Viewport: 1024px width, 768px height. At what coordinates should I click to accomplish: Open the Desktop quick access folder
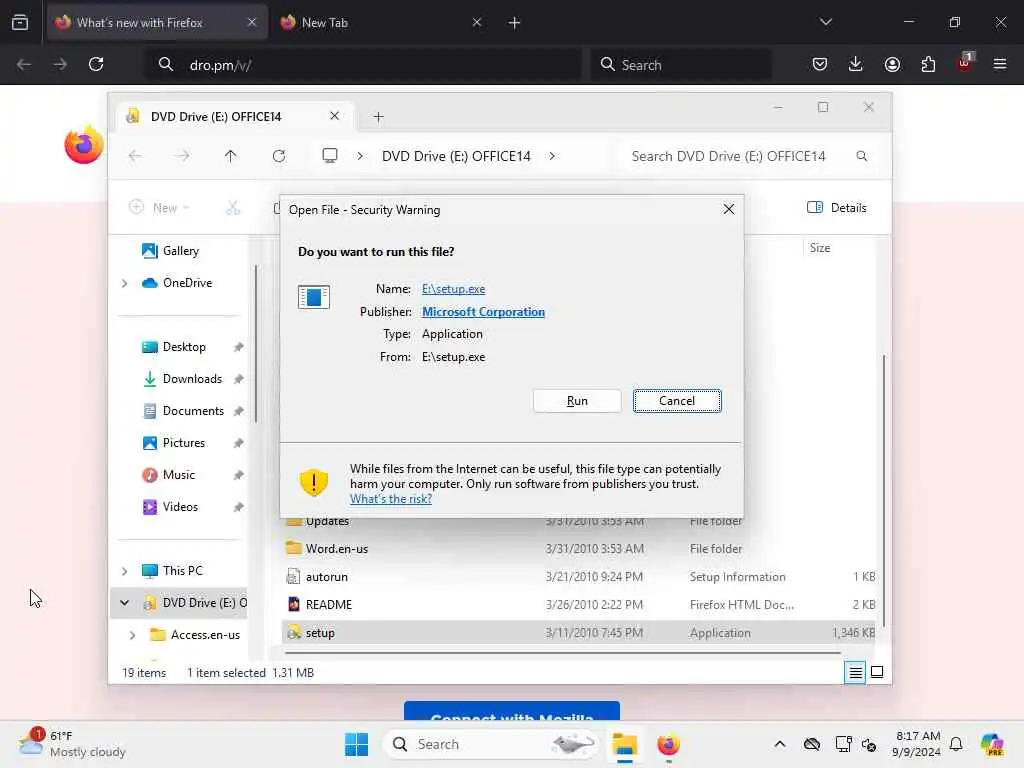184,347
